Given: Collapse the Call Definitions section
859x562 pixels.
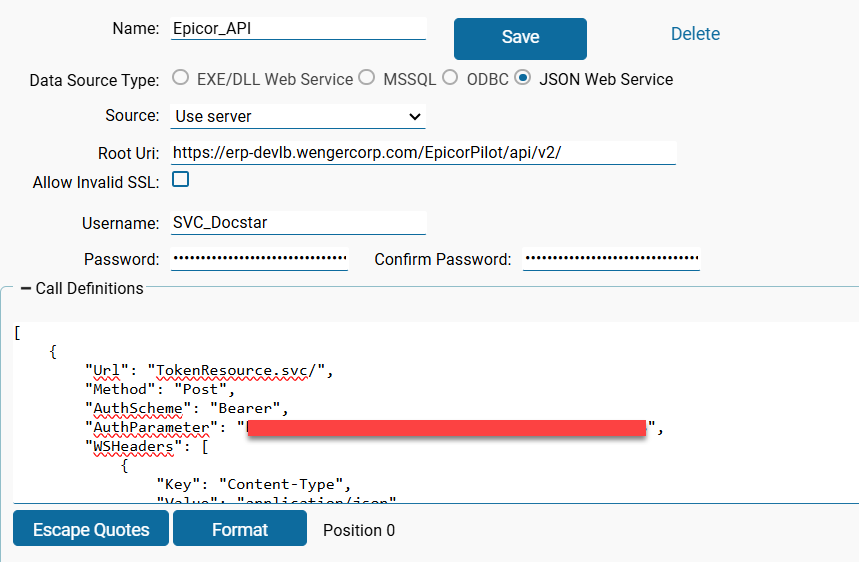Looking at the screenshot, I should coord(26,288).
